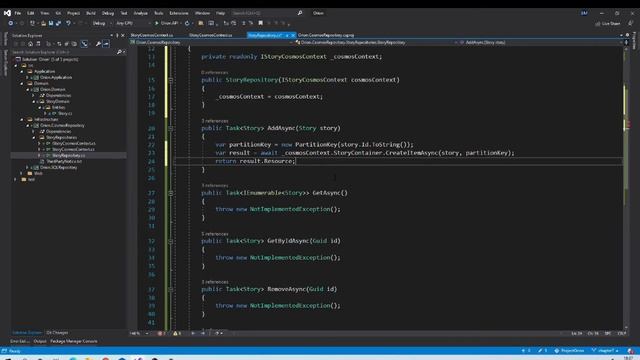The image size is (640, 360).
Task: Pin the Solution Explorer panel
Action: (x=117, y=36)
